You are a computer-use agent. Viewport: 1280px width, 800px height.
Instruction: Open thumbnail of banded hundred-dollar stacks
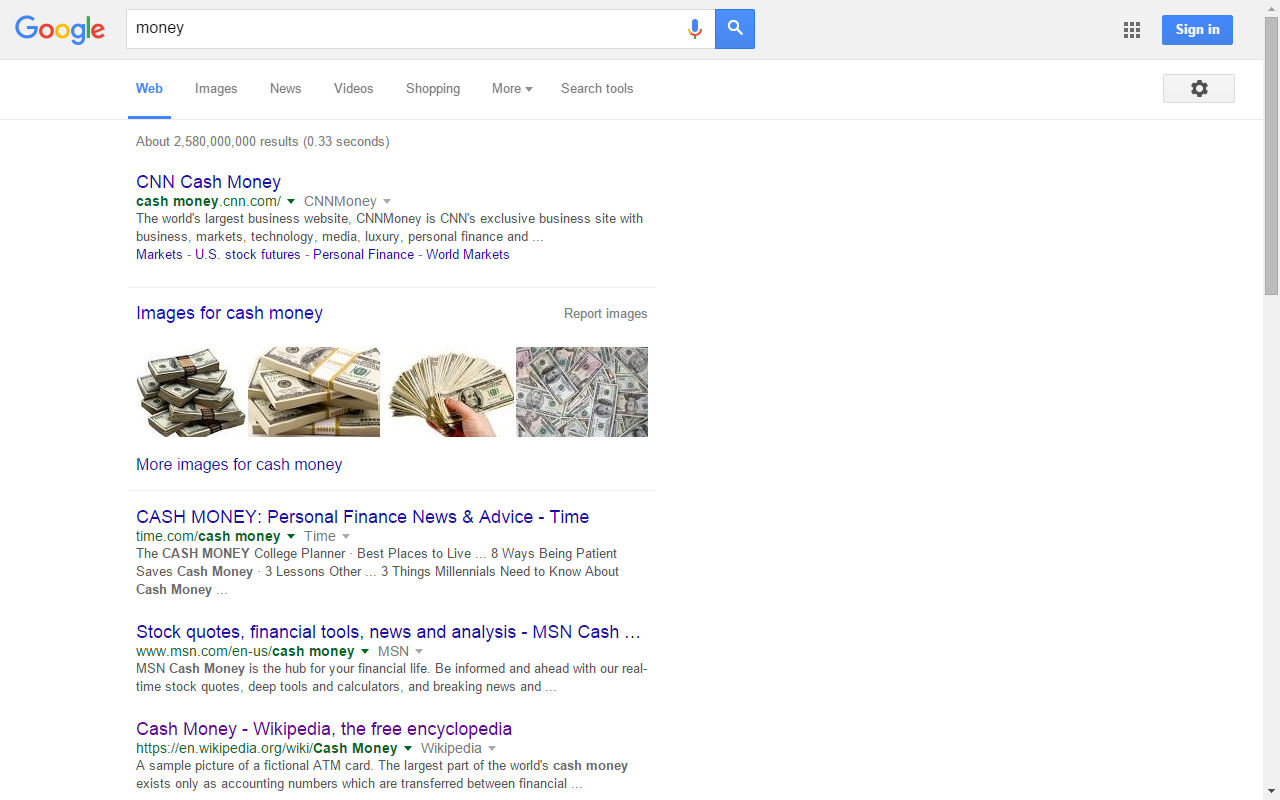[314, 392]
